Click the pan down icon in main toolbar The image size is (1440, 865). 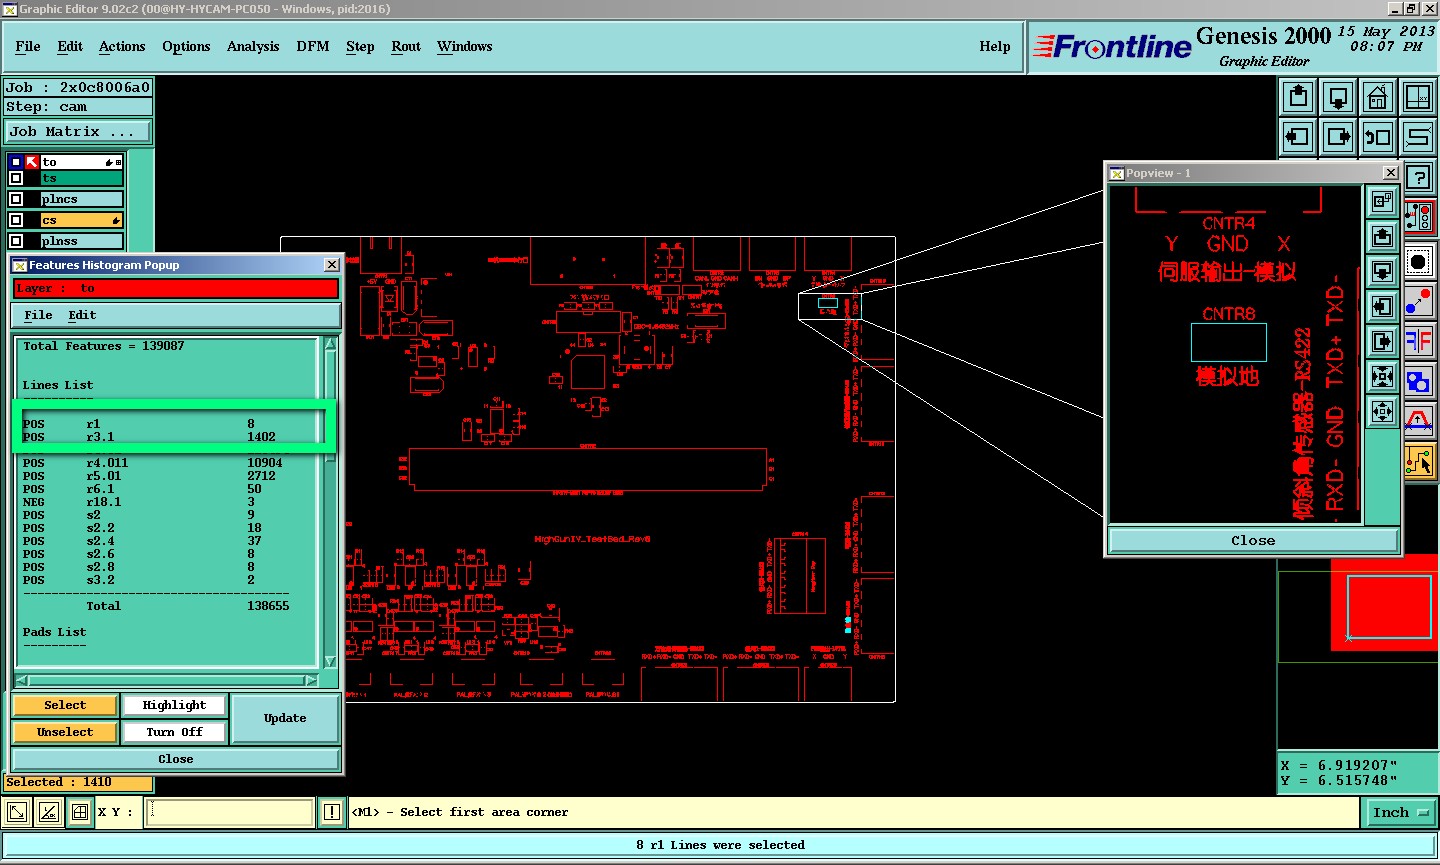pos(1338,97)
